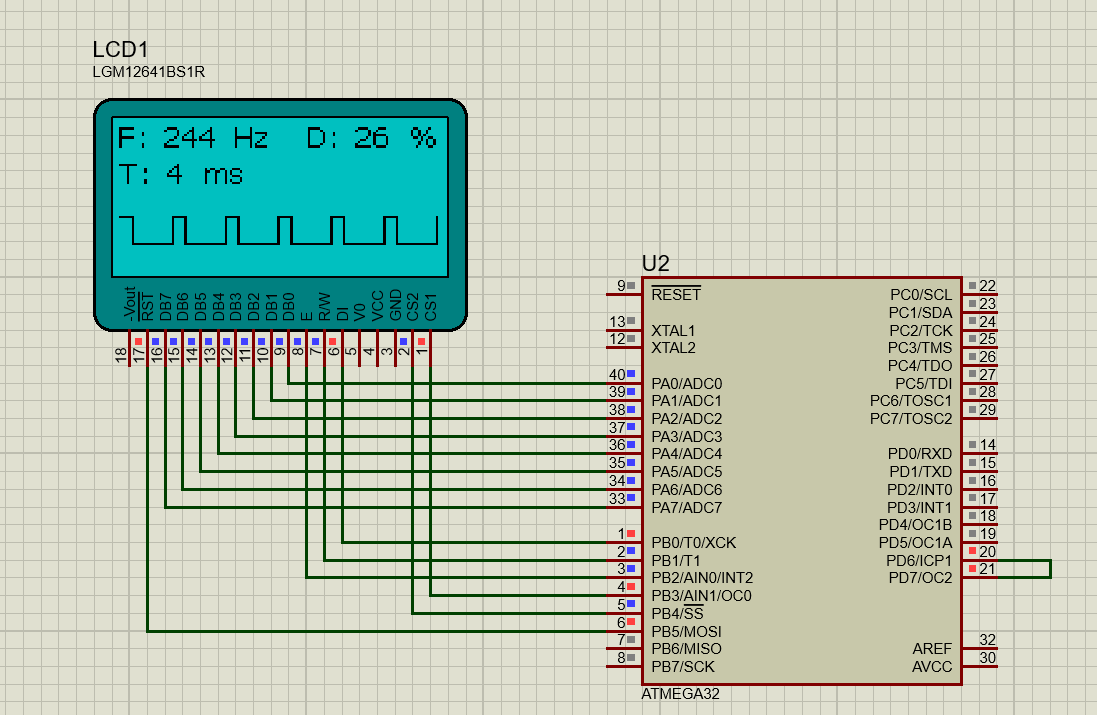Viewport: 1097px width, 715px height.
Task: Click the U2 reference label
Action: point(656,264)
